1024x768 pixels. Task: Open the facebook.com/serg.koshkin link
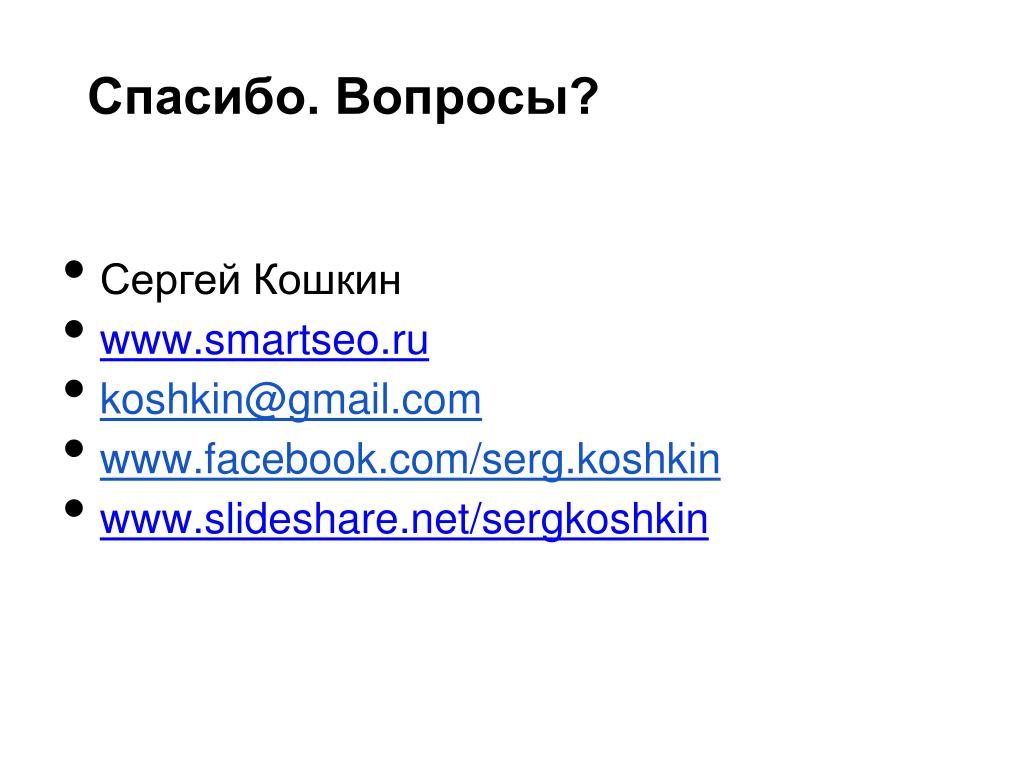point(410,460)
